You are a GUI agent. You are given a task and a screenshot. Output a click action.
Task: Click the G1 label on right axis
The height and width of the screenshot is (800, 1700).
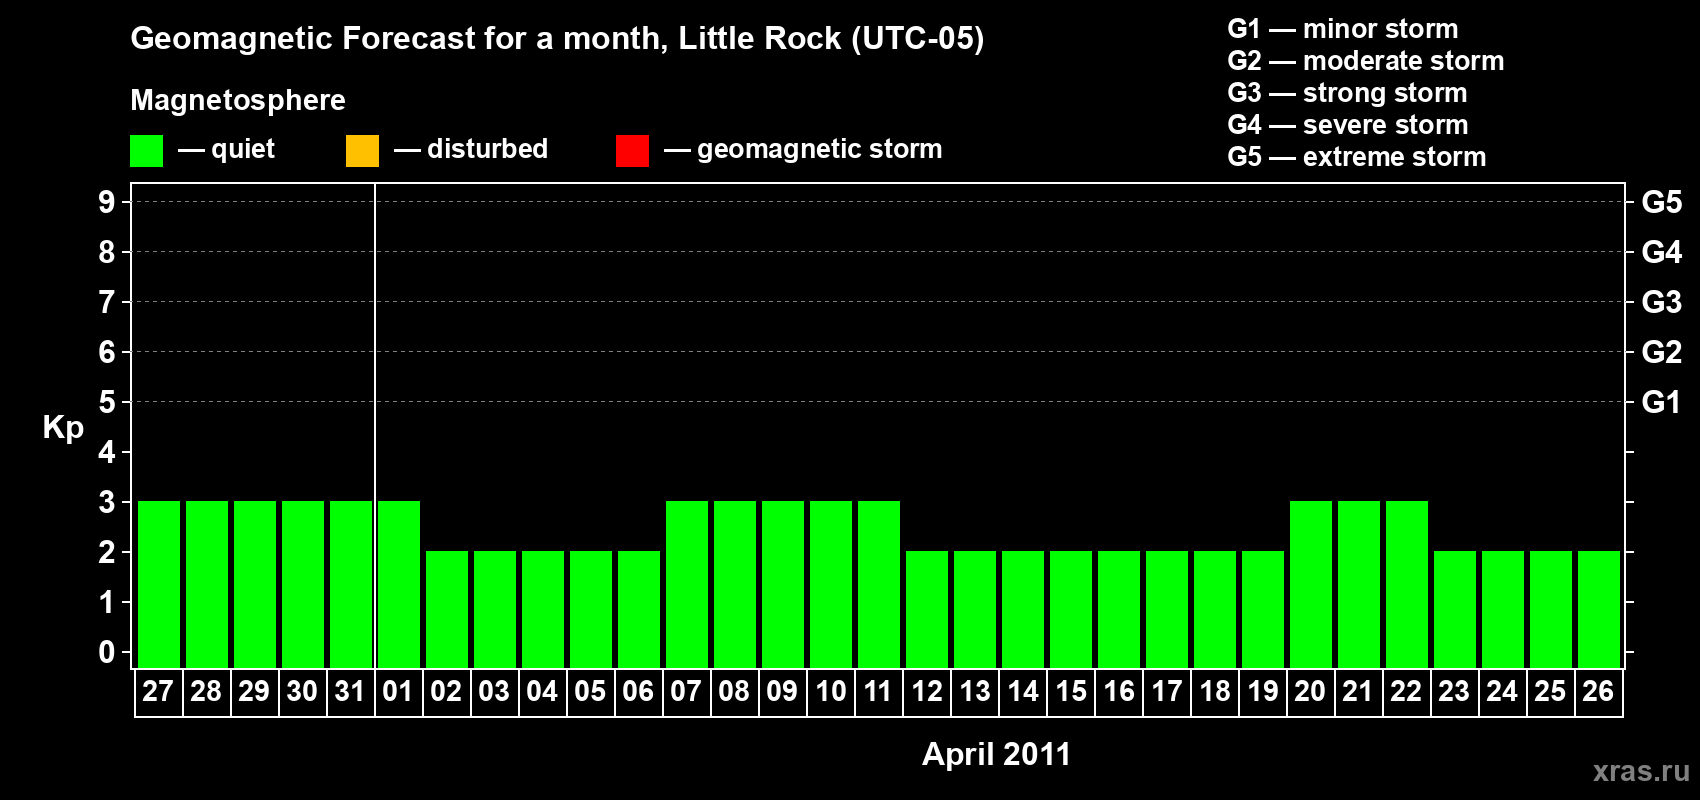point(1662,402)
